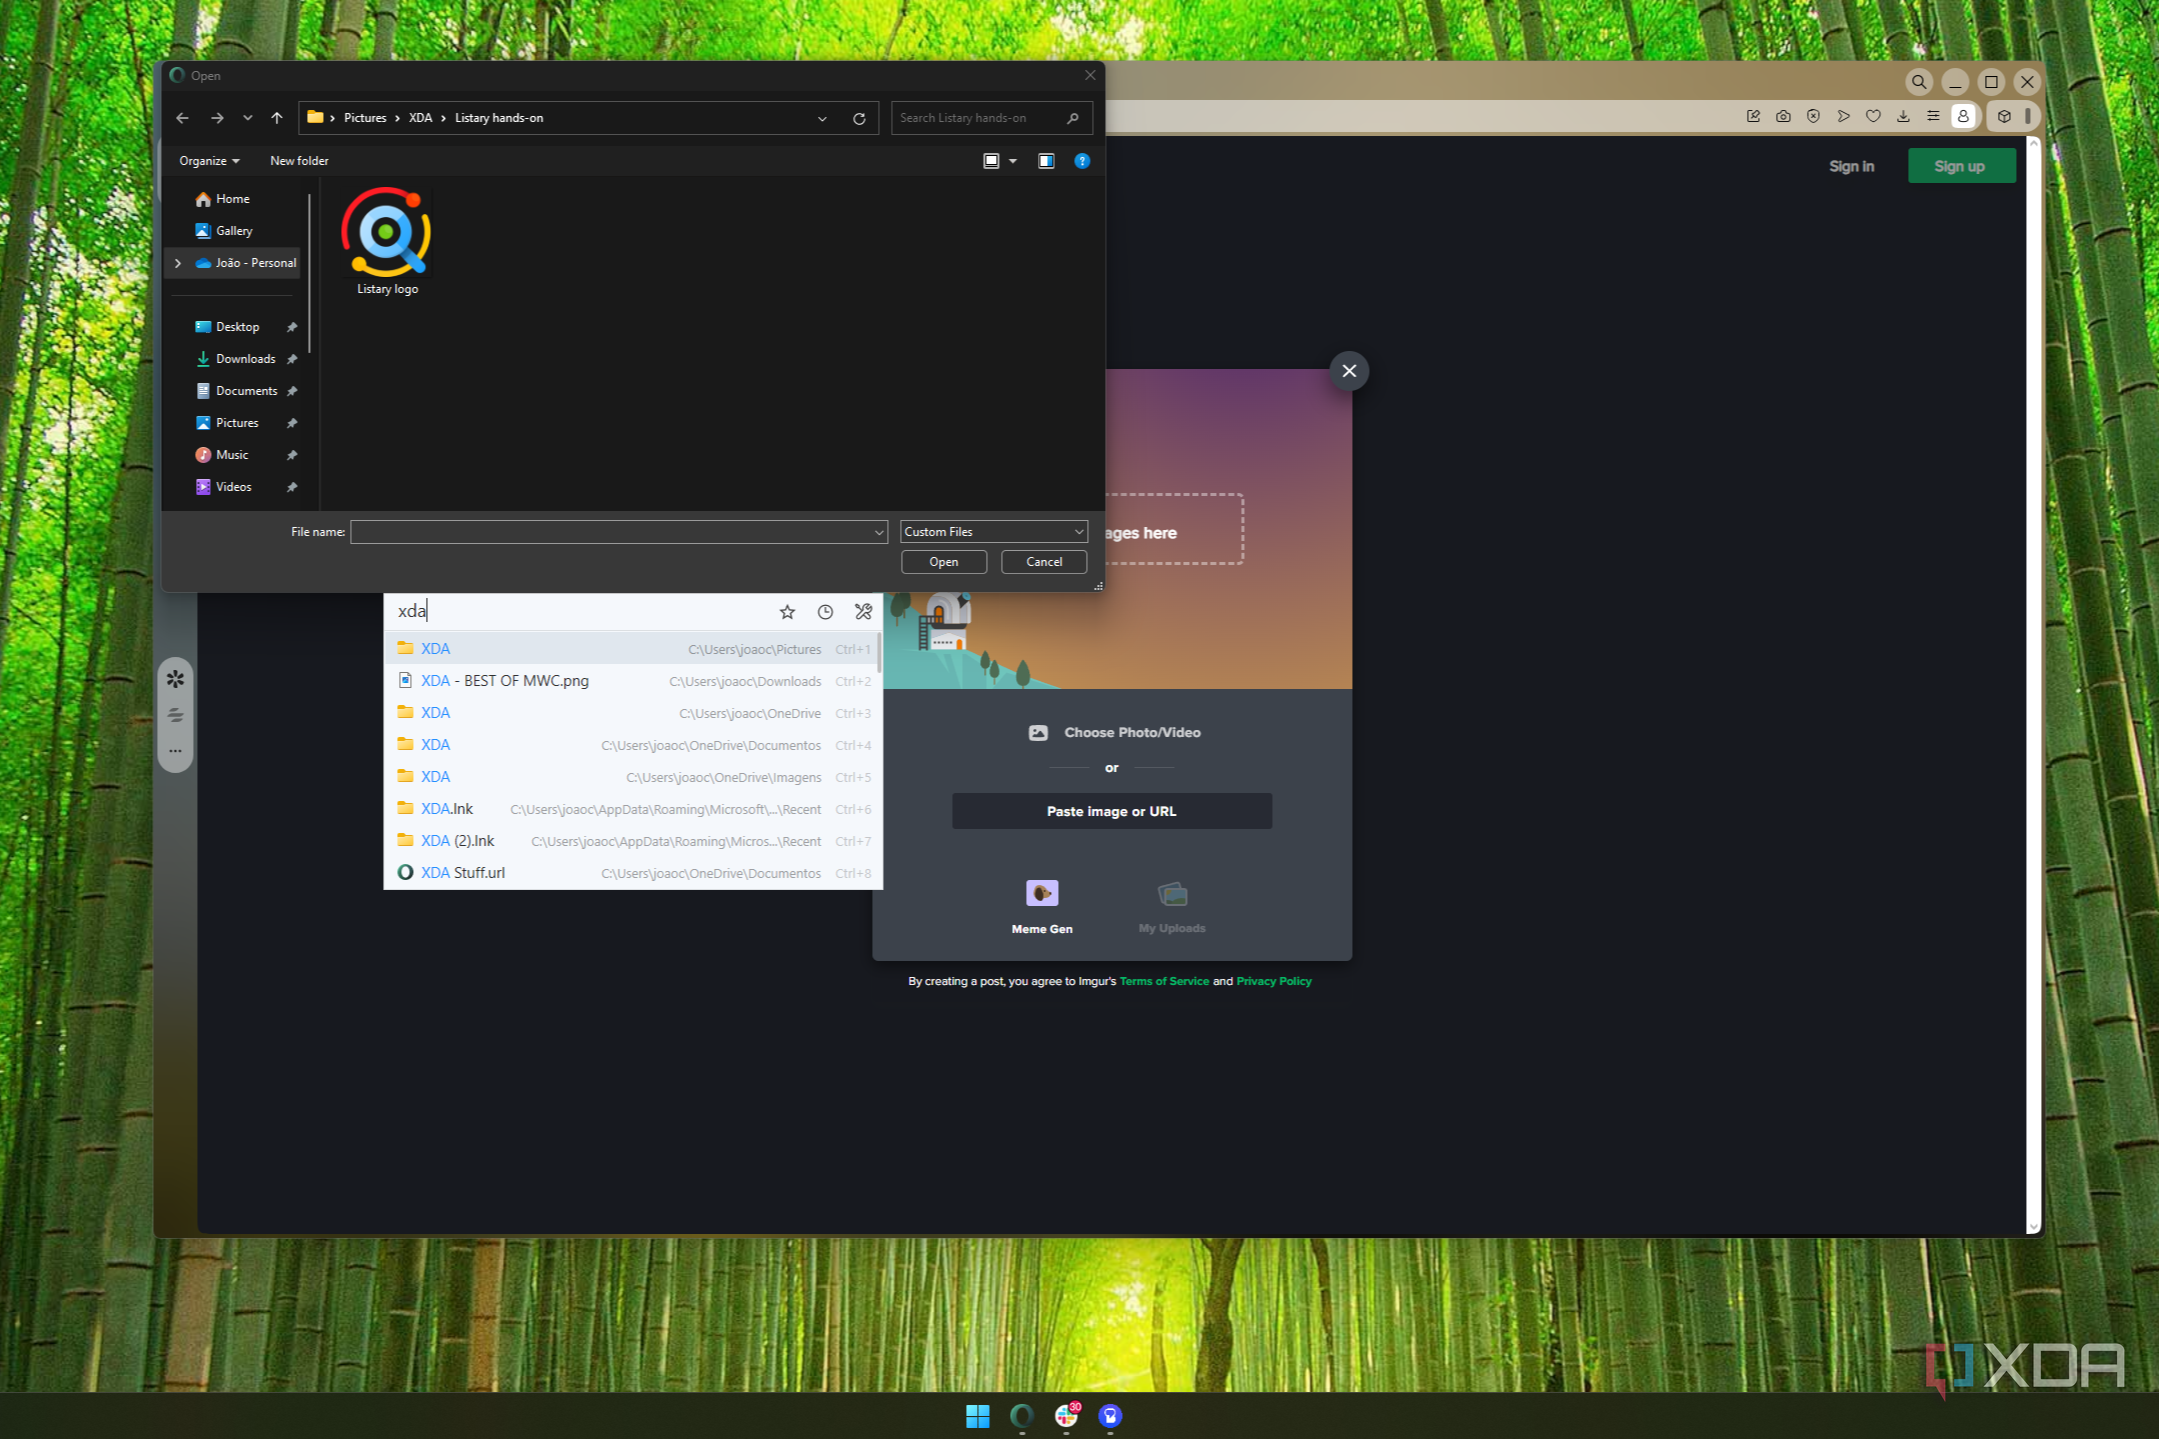
Task: Open Listary recent history clock icon
Action: tap(825, 612)
